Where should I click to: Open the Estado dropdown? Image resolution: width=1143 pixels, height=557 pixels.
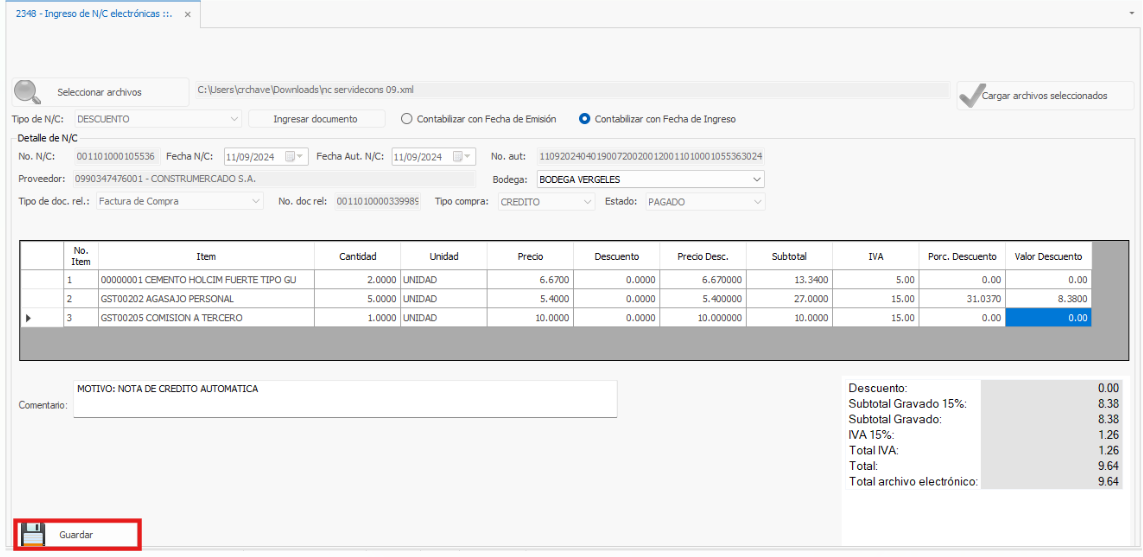(756, 201)
